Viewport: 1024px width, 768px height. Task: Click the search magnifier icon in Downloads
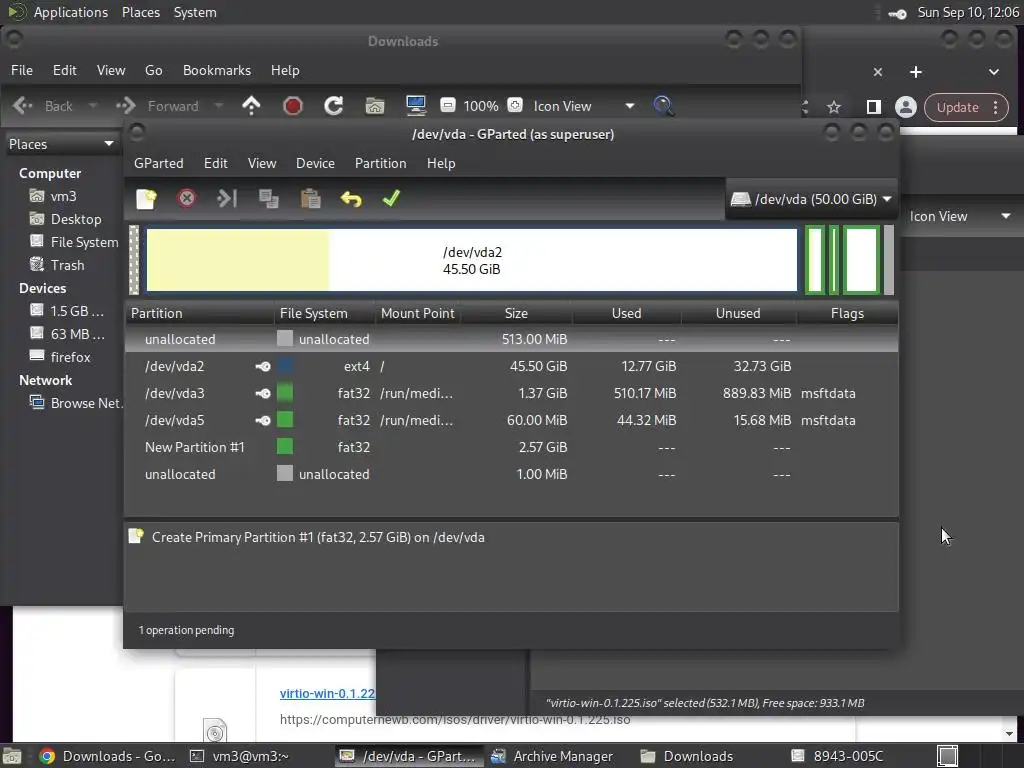(663, 105)
